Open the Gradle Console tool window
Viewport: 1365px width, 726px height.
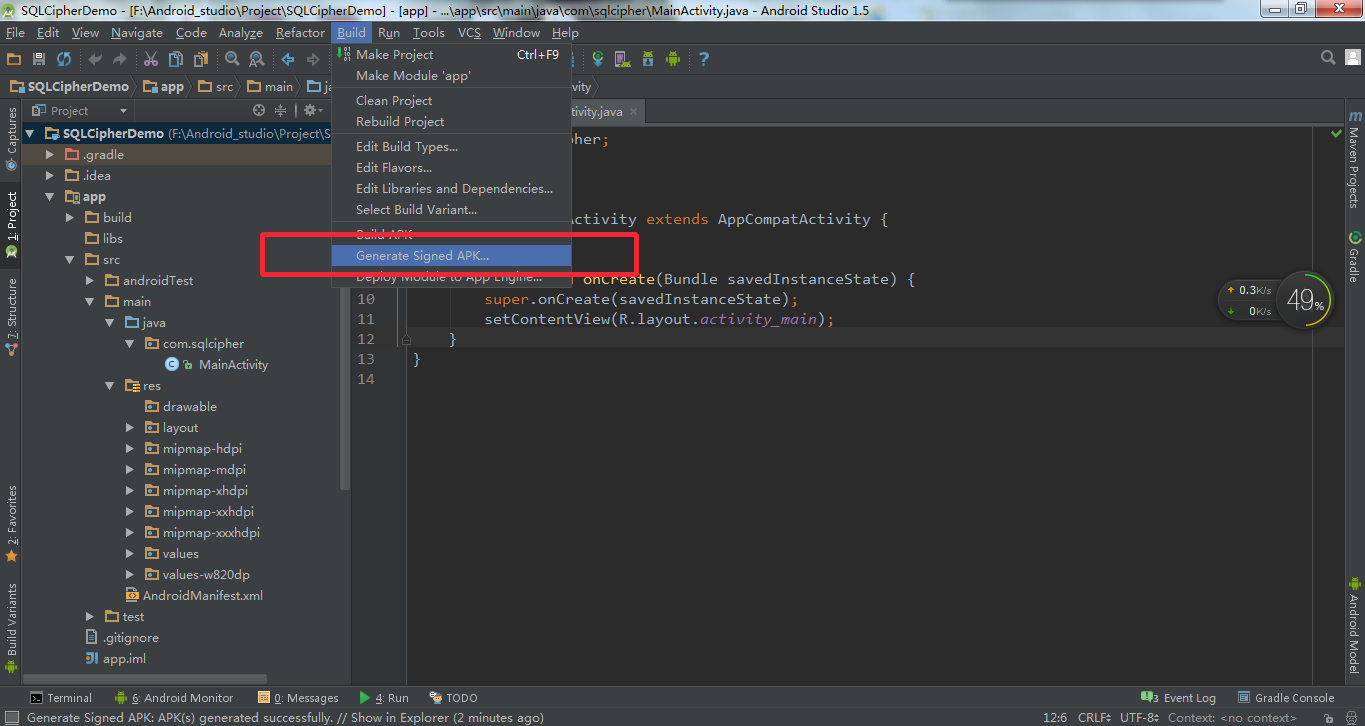click(x=1286, y=698)
